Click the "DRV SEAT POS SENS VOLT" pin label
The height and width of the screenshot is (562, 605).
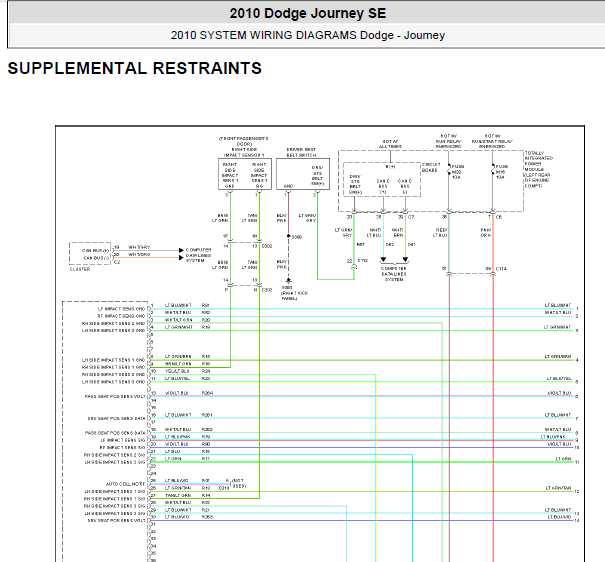117,520
